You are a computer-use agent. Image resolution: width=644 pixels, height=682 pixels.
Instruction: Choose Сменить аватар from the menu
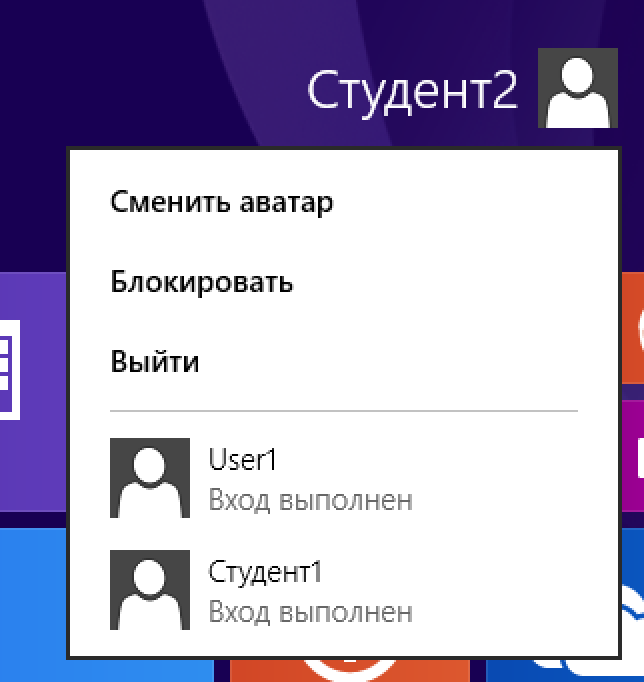tap(222, 203)
